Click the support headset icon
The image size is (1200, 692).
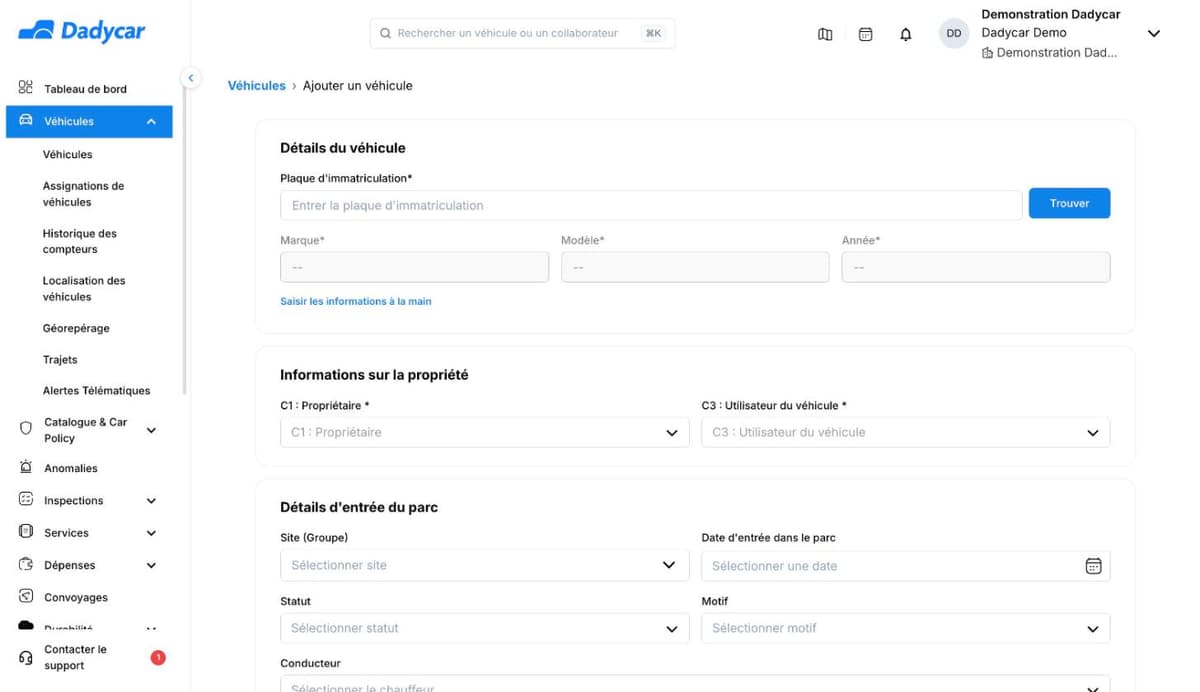pyautogui.click(x=26, y=657)
